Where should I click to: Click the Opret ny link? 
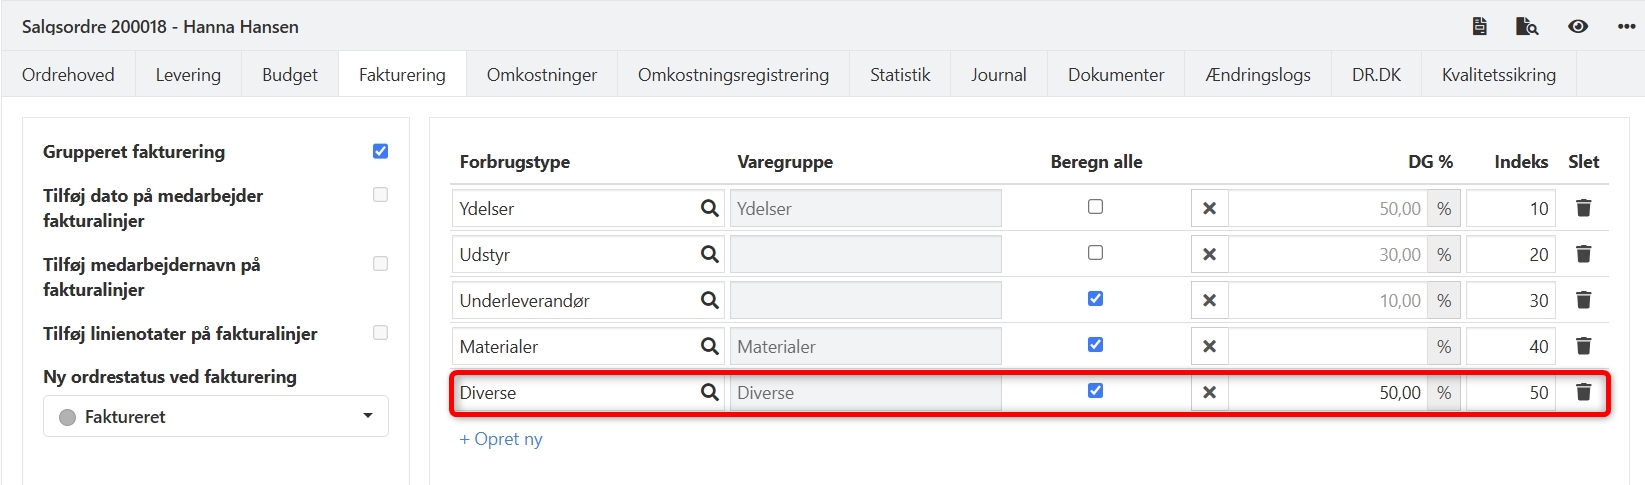[501, 439]
